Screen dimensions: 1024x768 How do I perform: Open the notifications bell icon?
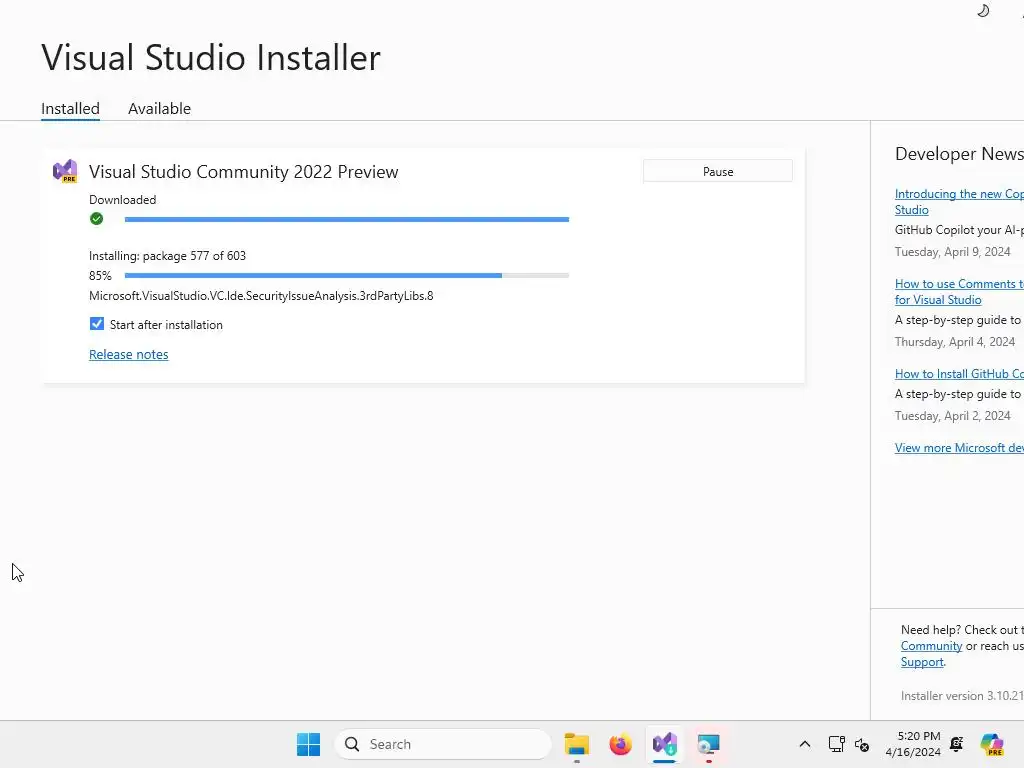click(957, 744)
